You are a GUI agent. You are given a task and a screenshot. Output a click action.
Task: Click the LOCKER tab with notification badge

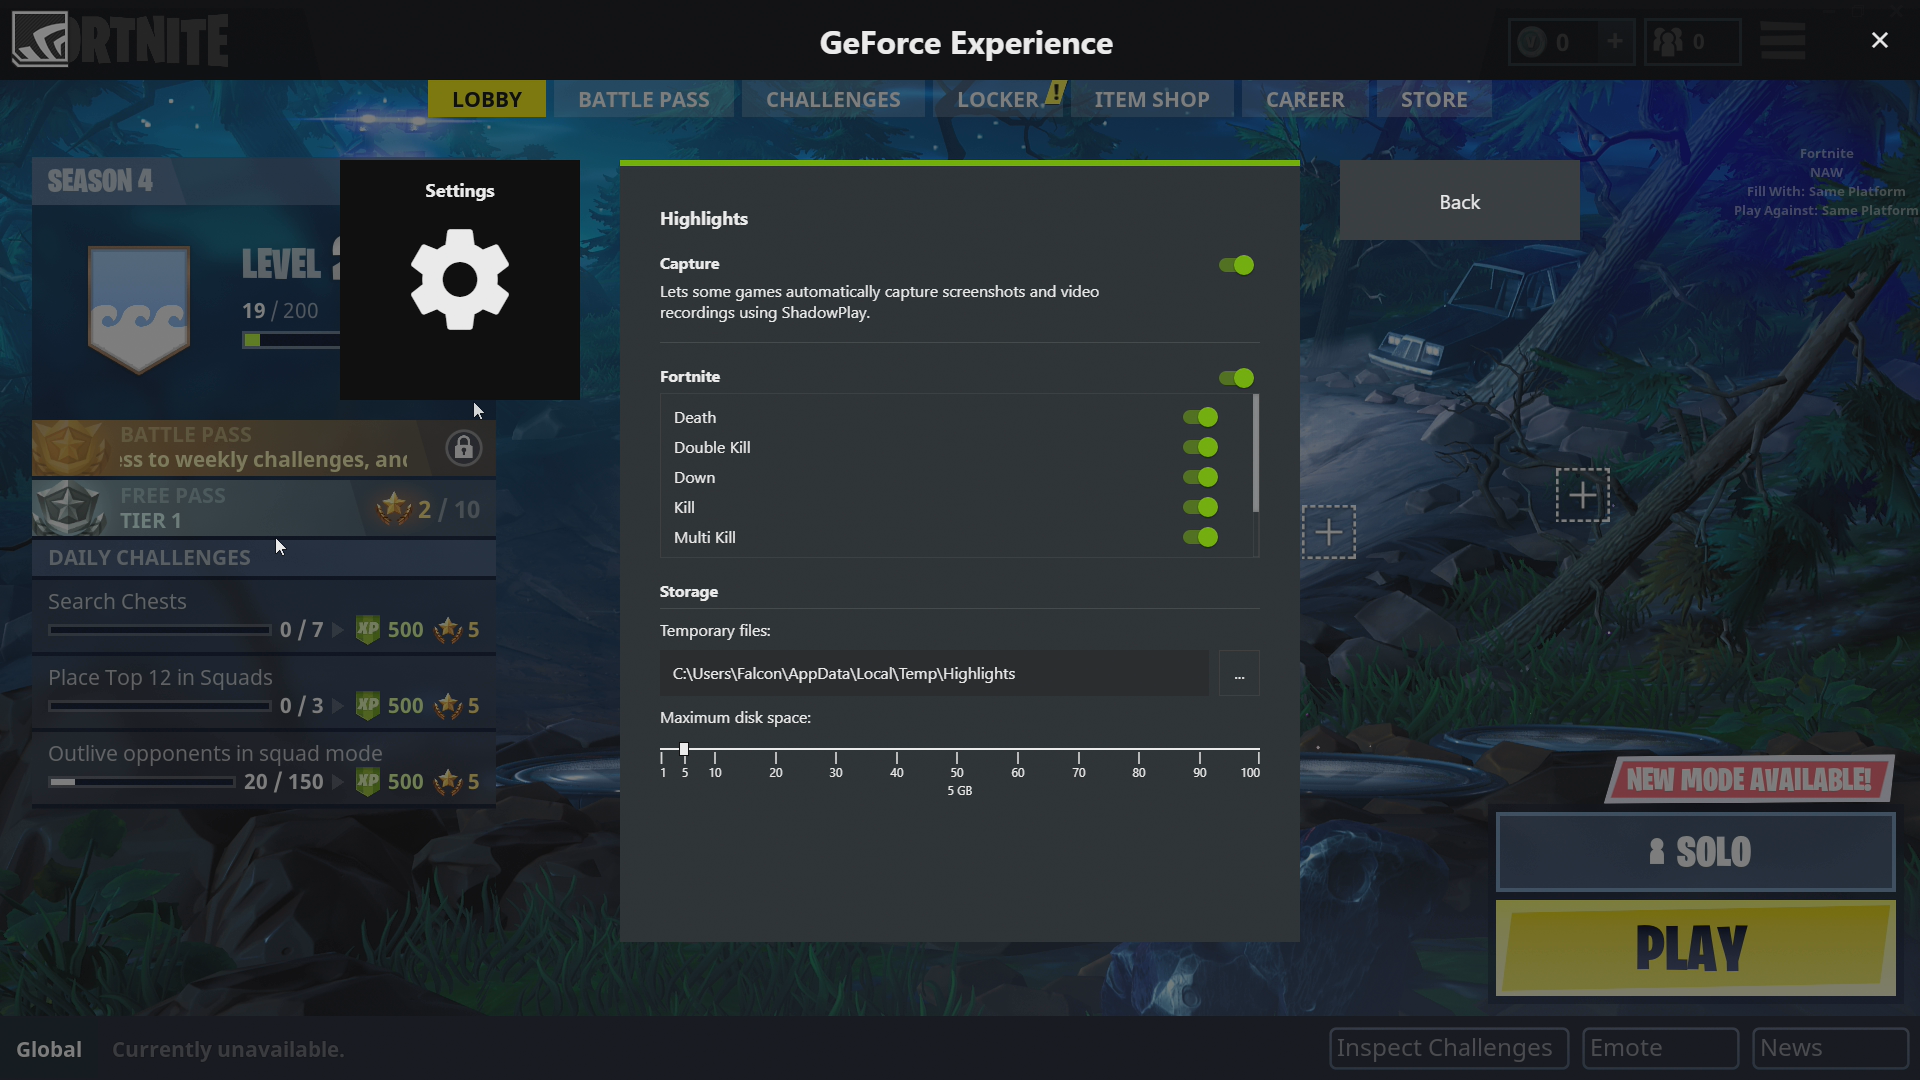click(x=997, y=99)
